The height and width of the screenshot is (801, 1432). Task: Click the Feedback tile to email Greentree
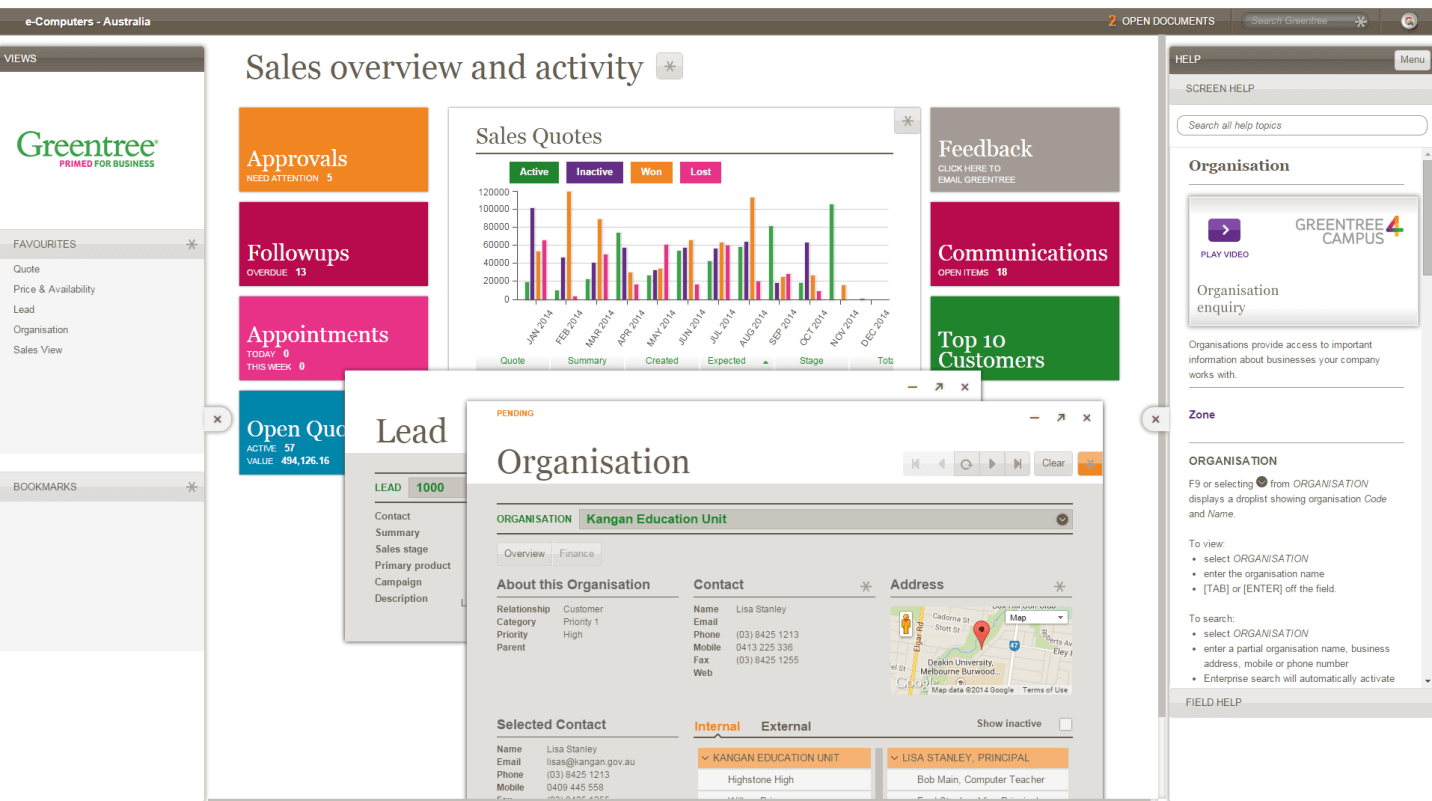pos(1025,149)
